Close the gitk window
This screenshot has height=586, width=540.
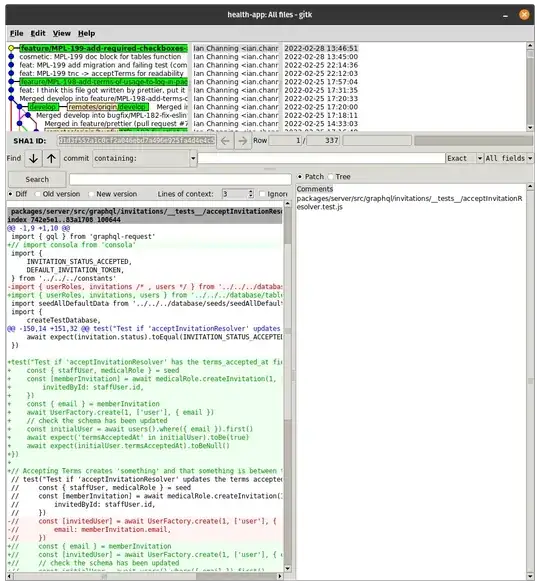[524, 15]
